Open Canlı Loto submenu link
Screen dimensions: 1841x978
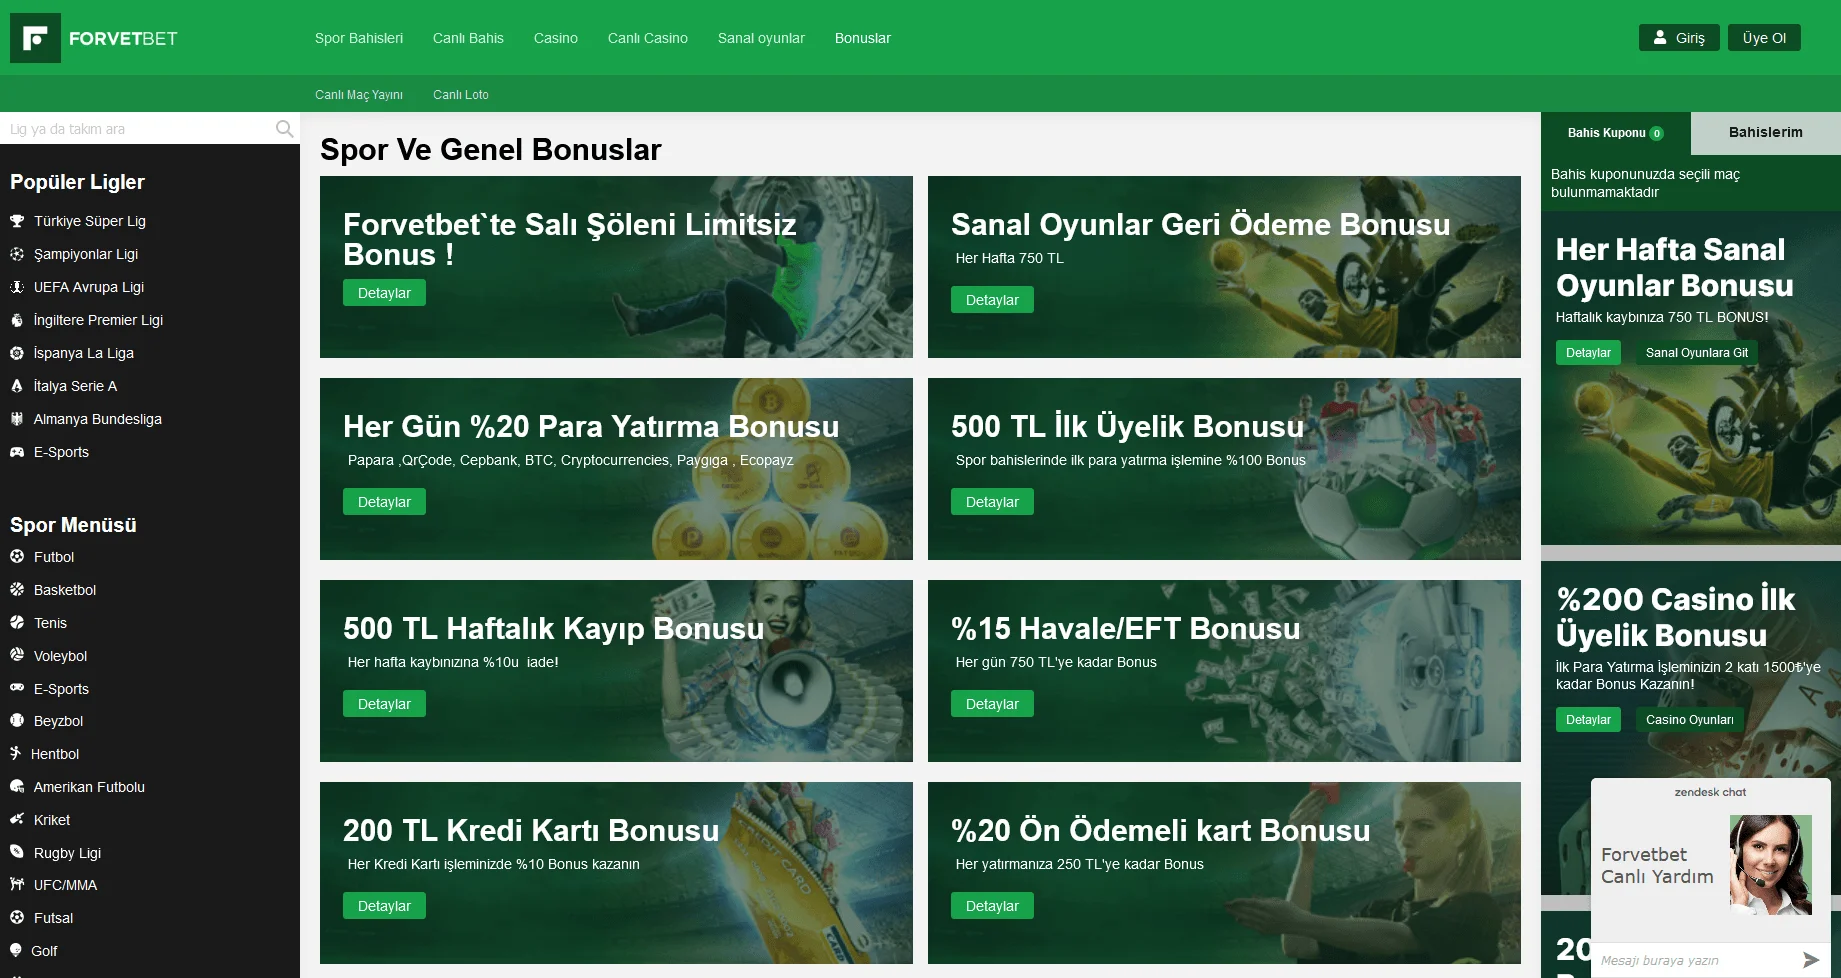tap(461, 95)
